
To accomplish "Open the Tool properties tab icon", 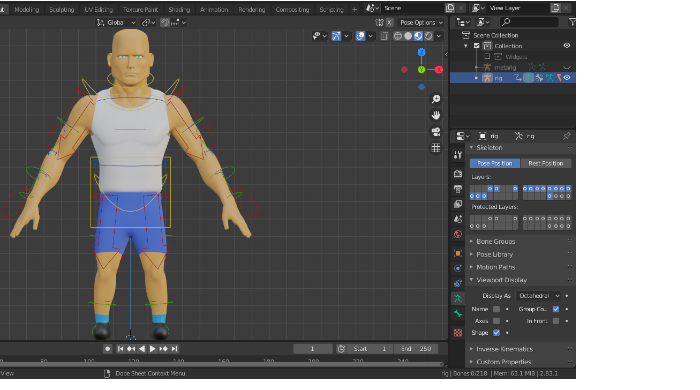I will pyautogui.click(x=458, y=155).
